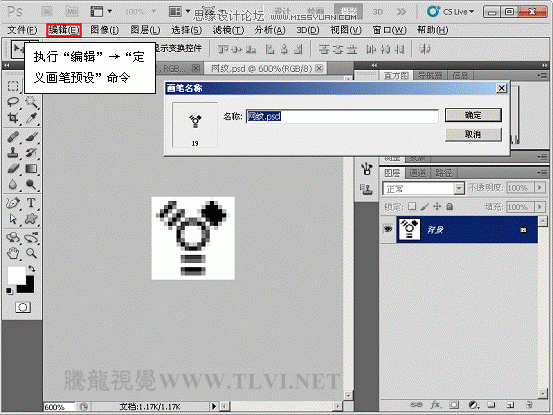Screen dimensions: 553x415
Task: Select the Healing Brush tool
Action: pos(13,137)
